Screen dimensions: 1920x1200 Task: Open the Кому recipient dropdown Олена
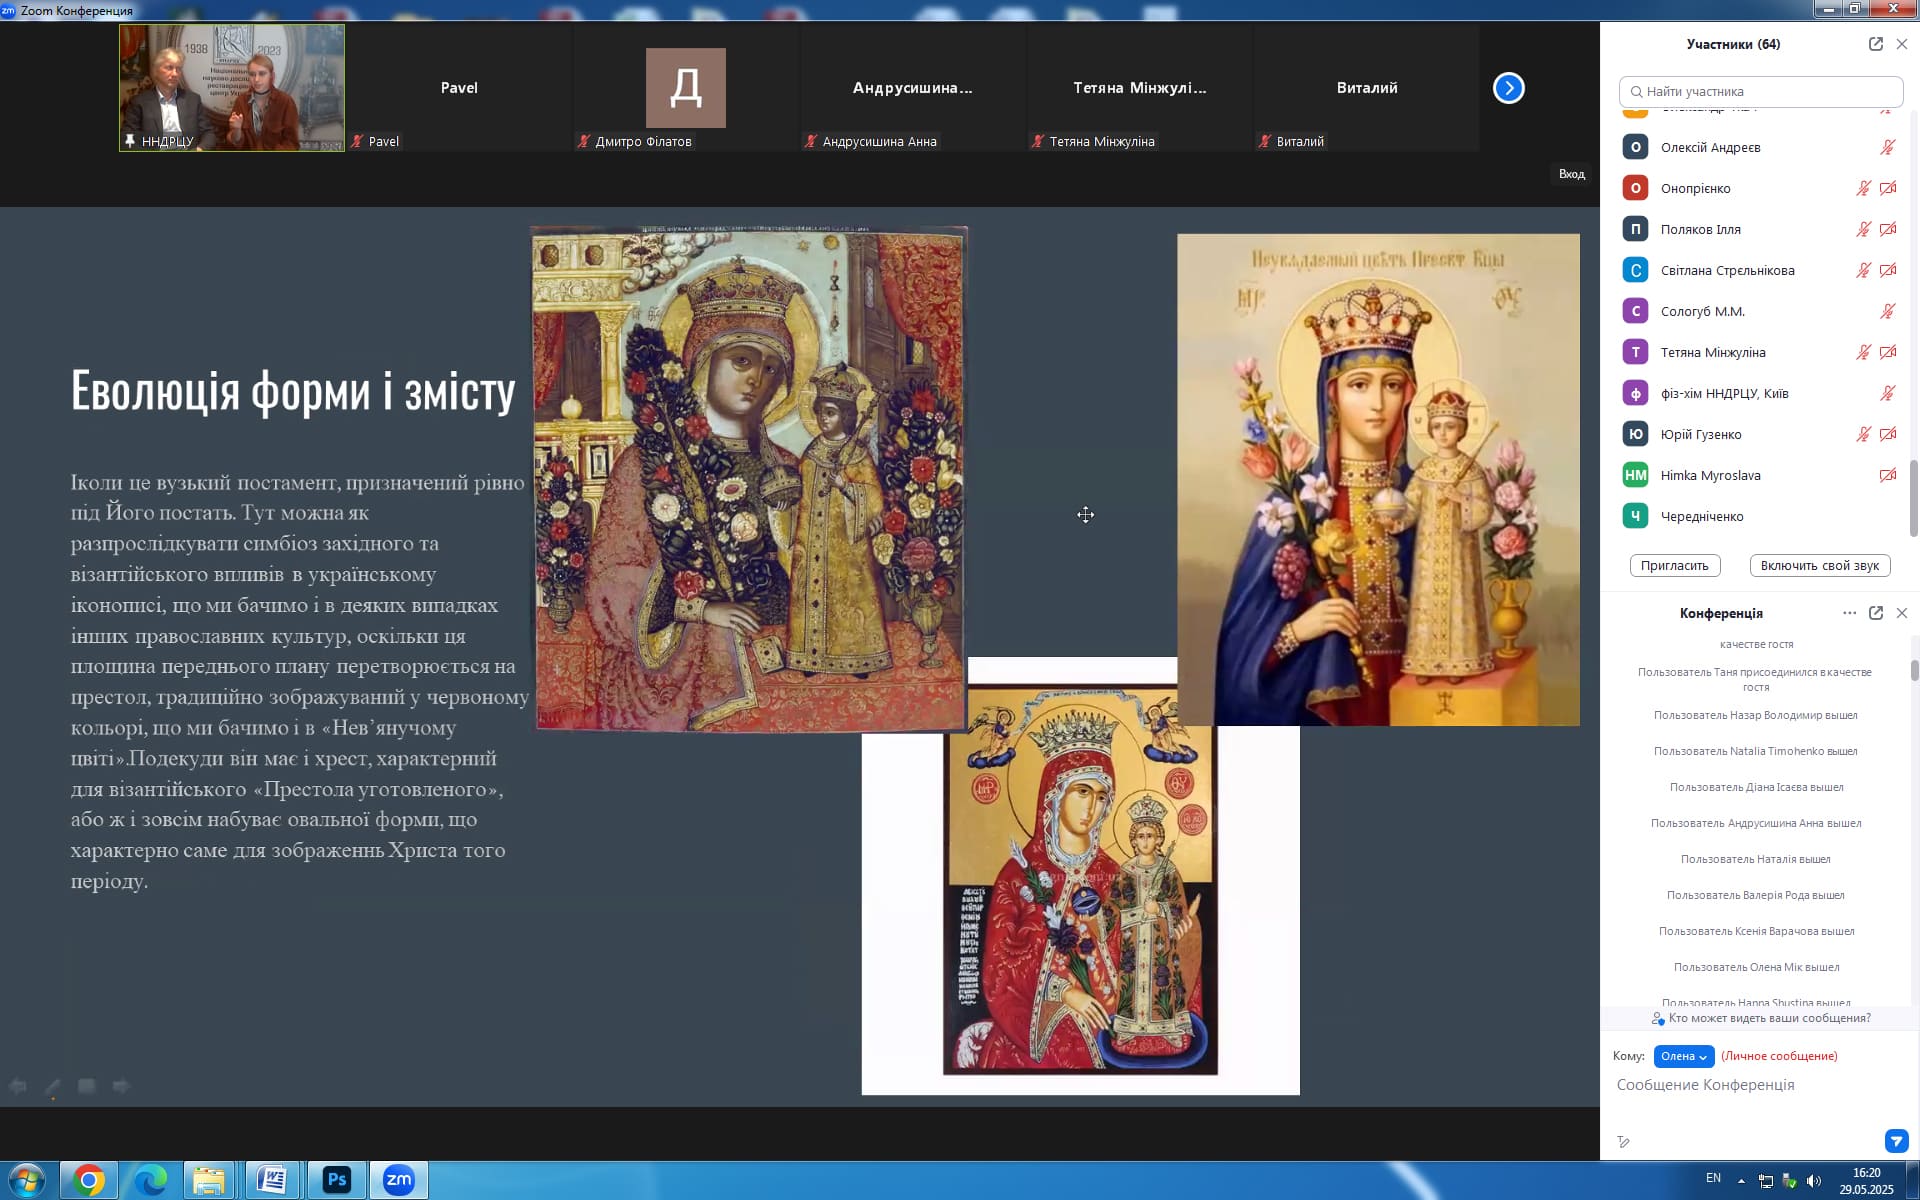pos(1684,1056)
